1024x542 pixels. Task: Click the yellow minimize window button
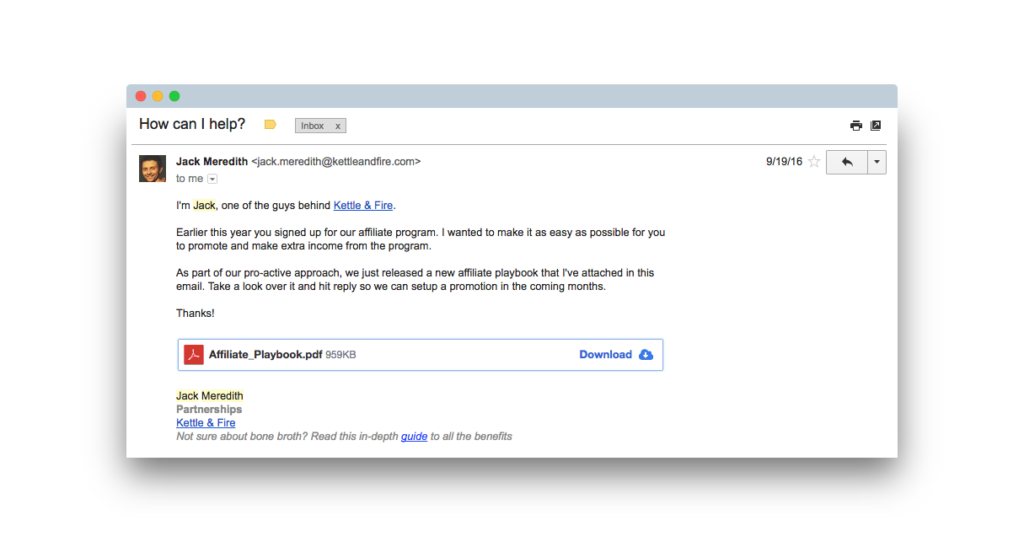pos(157,96)
